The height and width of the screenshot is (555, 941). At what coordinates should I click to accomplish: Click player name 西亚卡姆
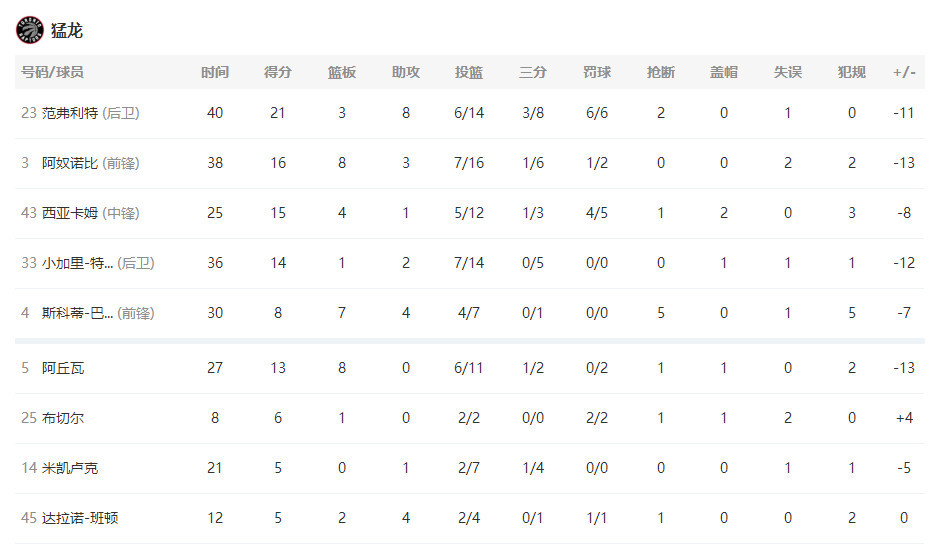[70, 213]
